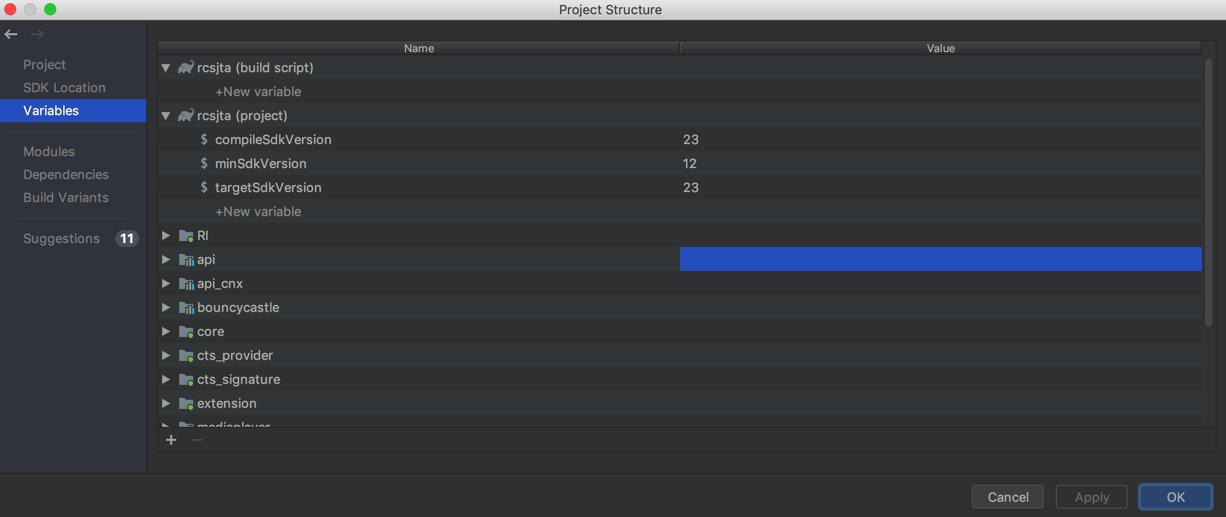
Task: Click the back navigation arrow
Action: (x=11, y=34)
